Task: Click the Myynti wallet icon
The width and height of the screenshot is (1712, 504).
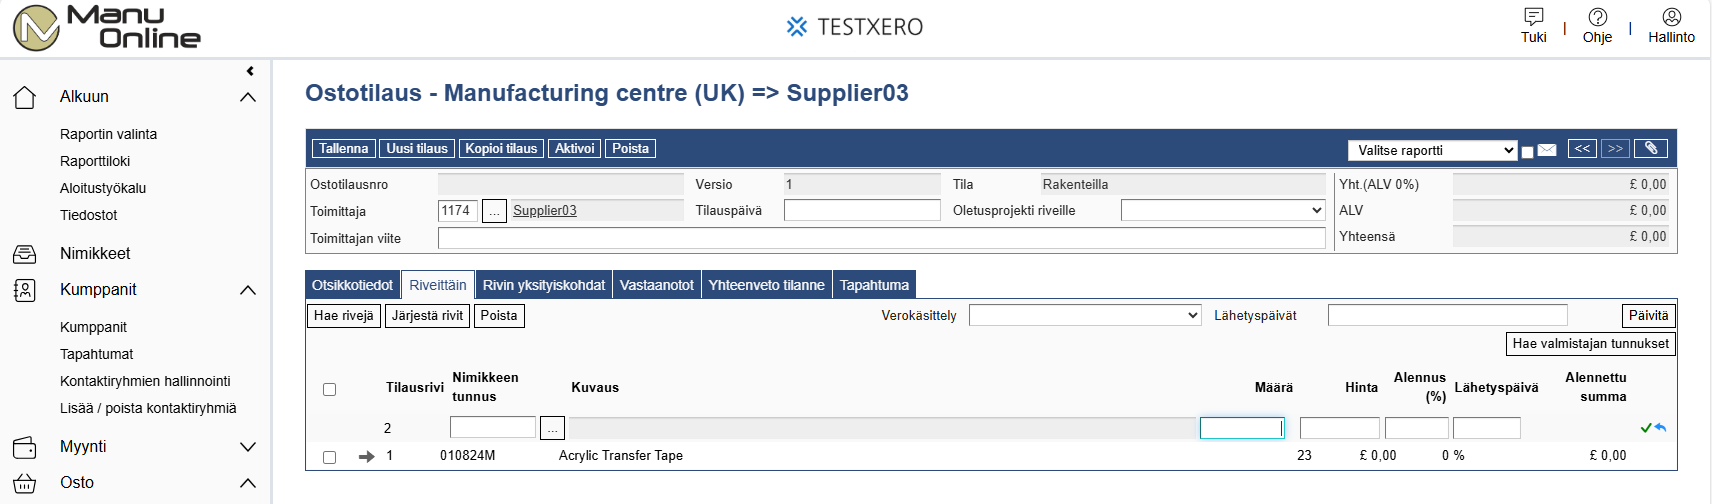Action: [25, 447]
